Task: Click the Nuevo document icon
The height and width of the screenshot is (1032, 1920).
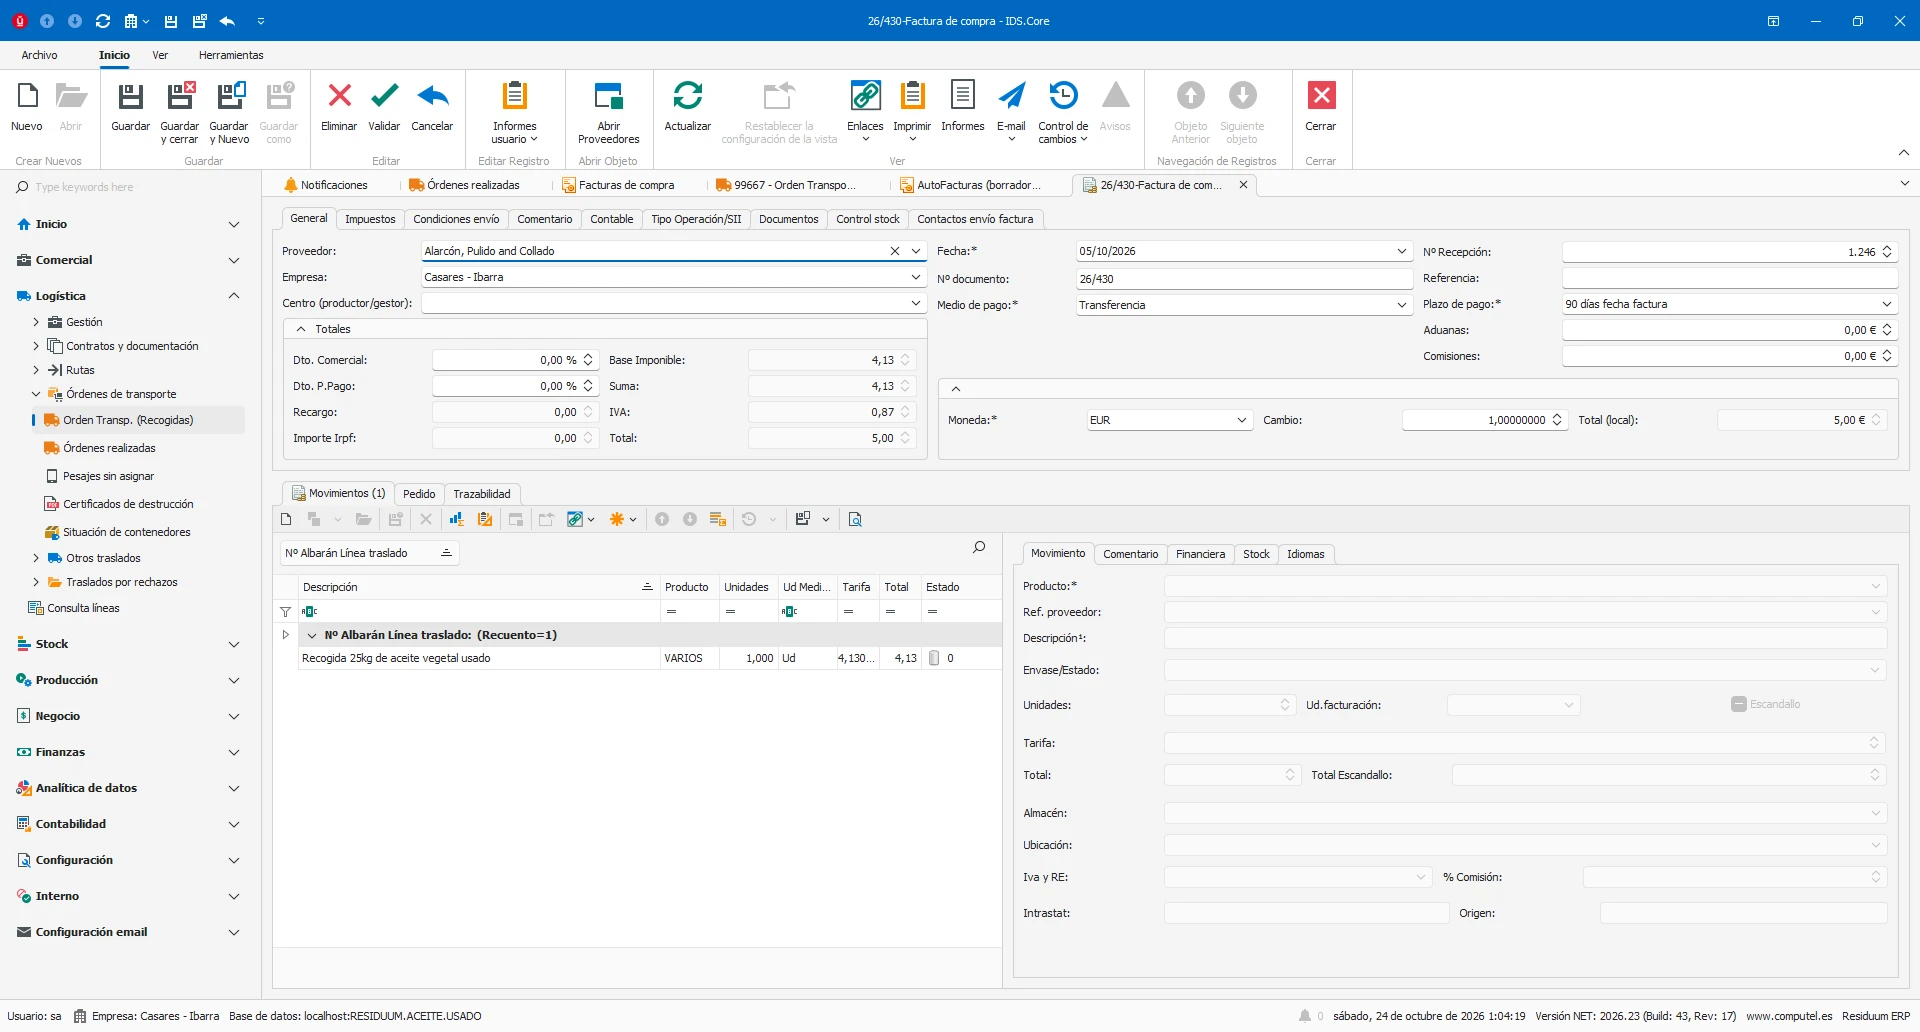Action: pos(27,96)
